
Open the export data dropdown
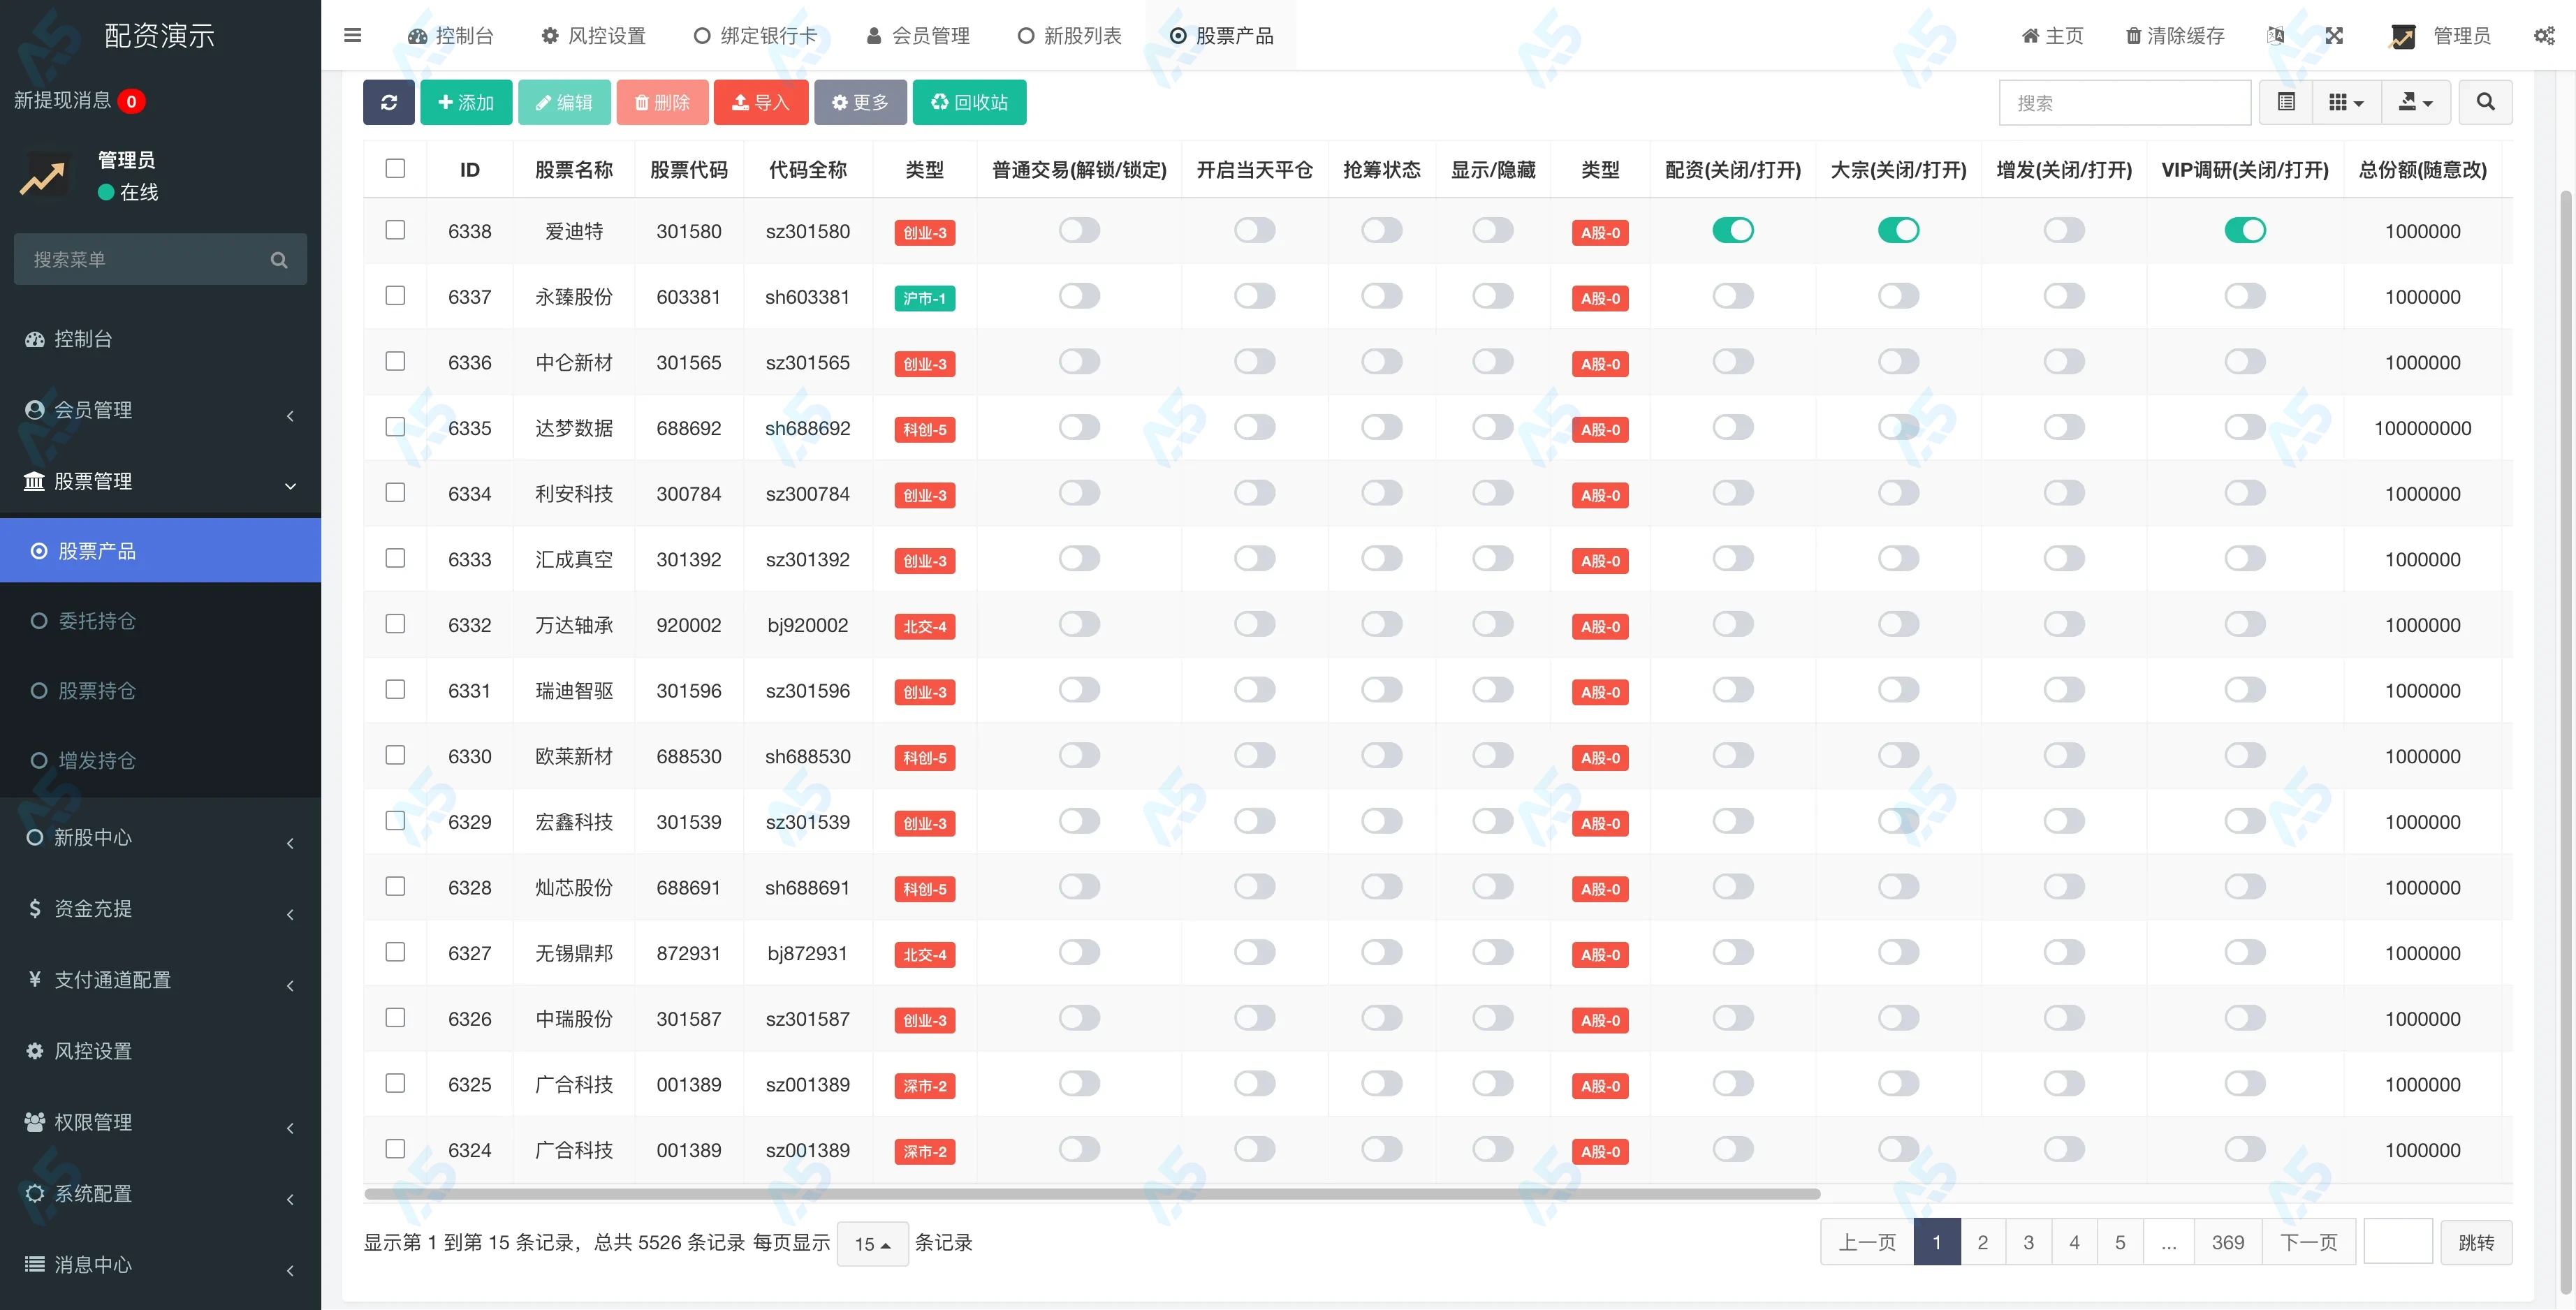[2415, 102]
